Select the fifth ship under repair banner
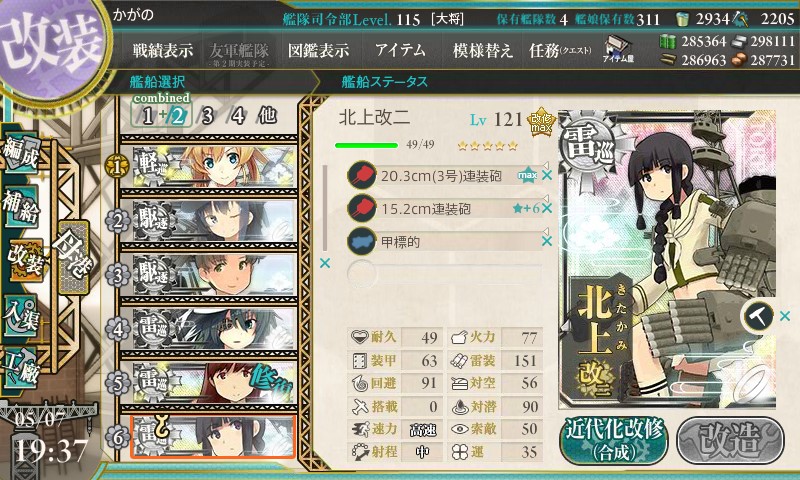The image size is (800, 480). click(213, 383)
